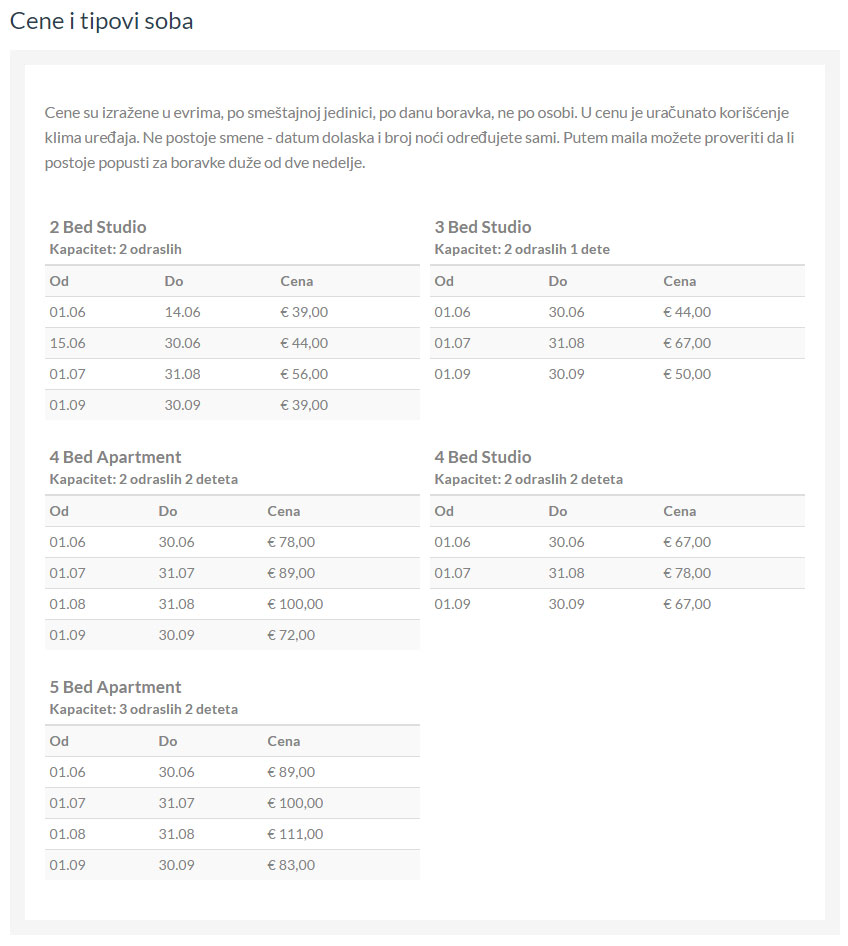
Task: Click the '4 Bed Studio' table title
Action: click(483, 457)
